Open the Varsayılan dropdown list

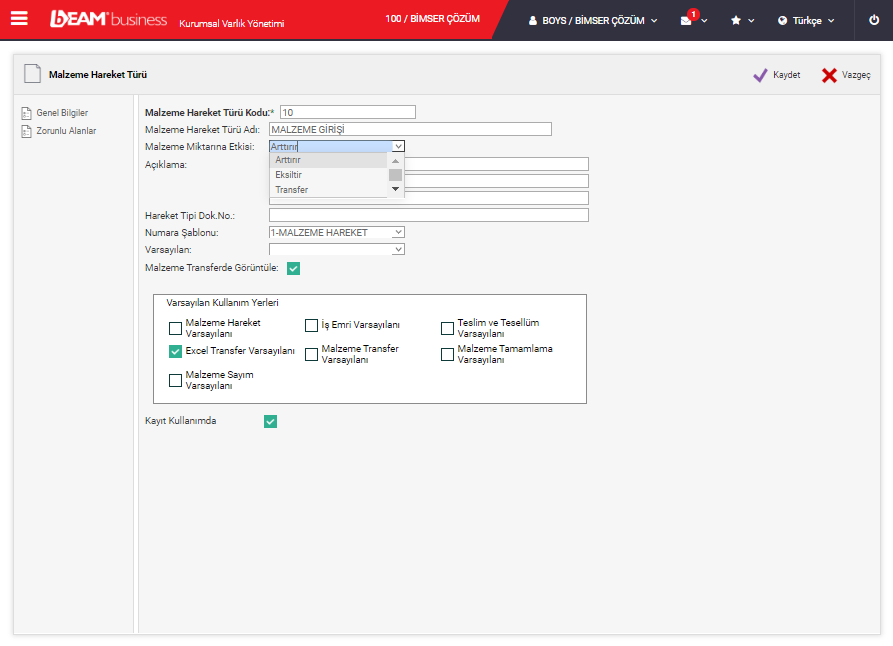coord(398,249)
